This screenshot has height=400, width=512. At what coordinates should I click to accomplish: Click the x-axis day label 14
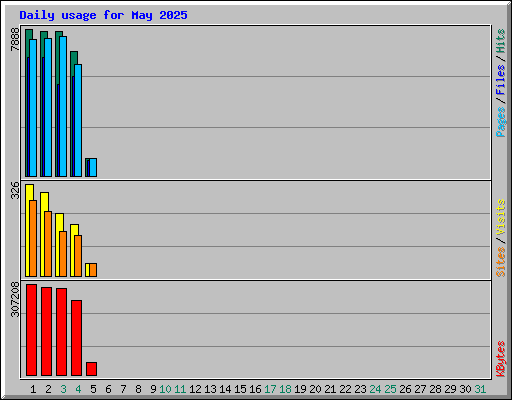[225, 389]
